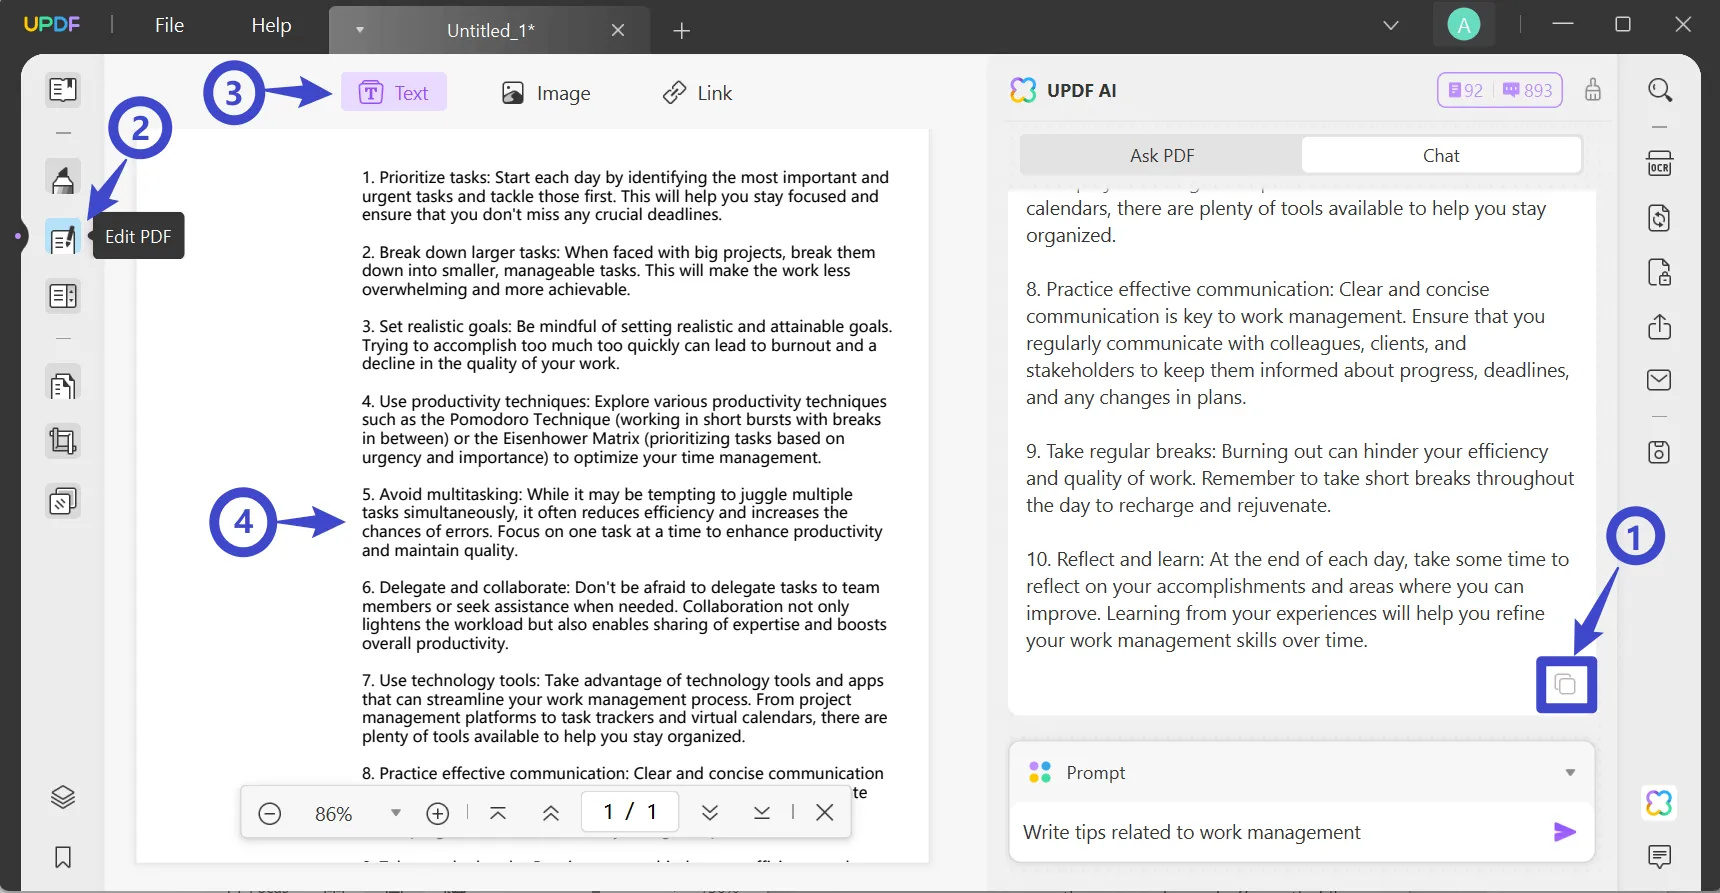Go to the previous page
Screen dimensions: 1720x893
(551, 813)
